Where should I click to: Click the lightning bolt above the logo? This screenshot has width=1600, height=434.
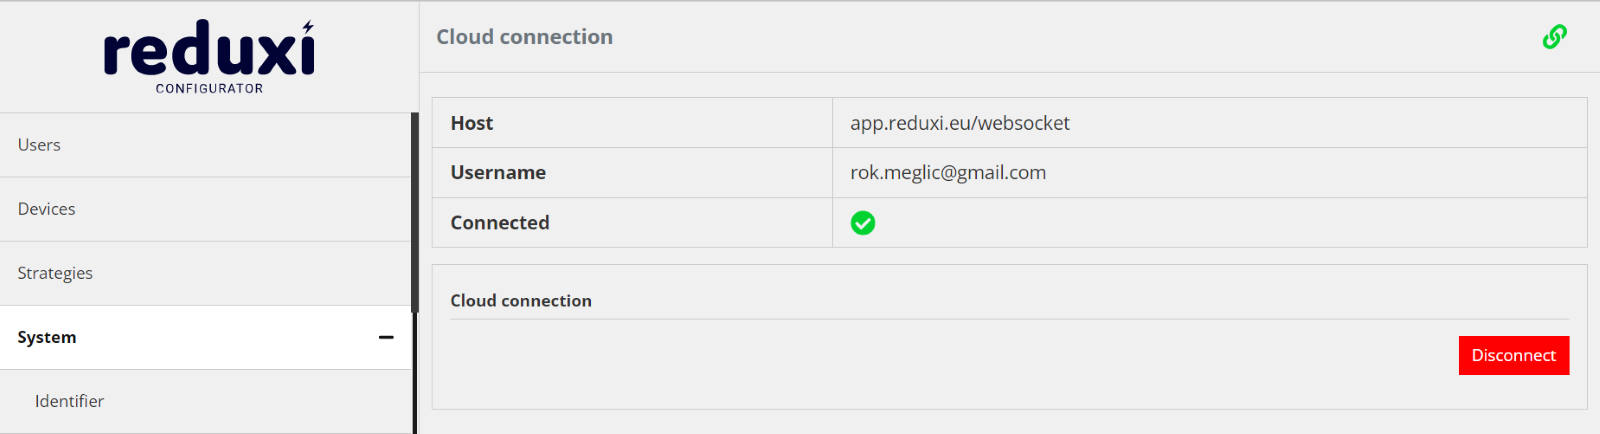coord(308,27)
